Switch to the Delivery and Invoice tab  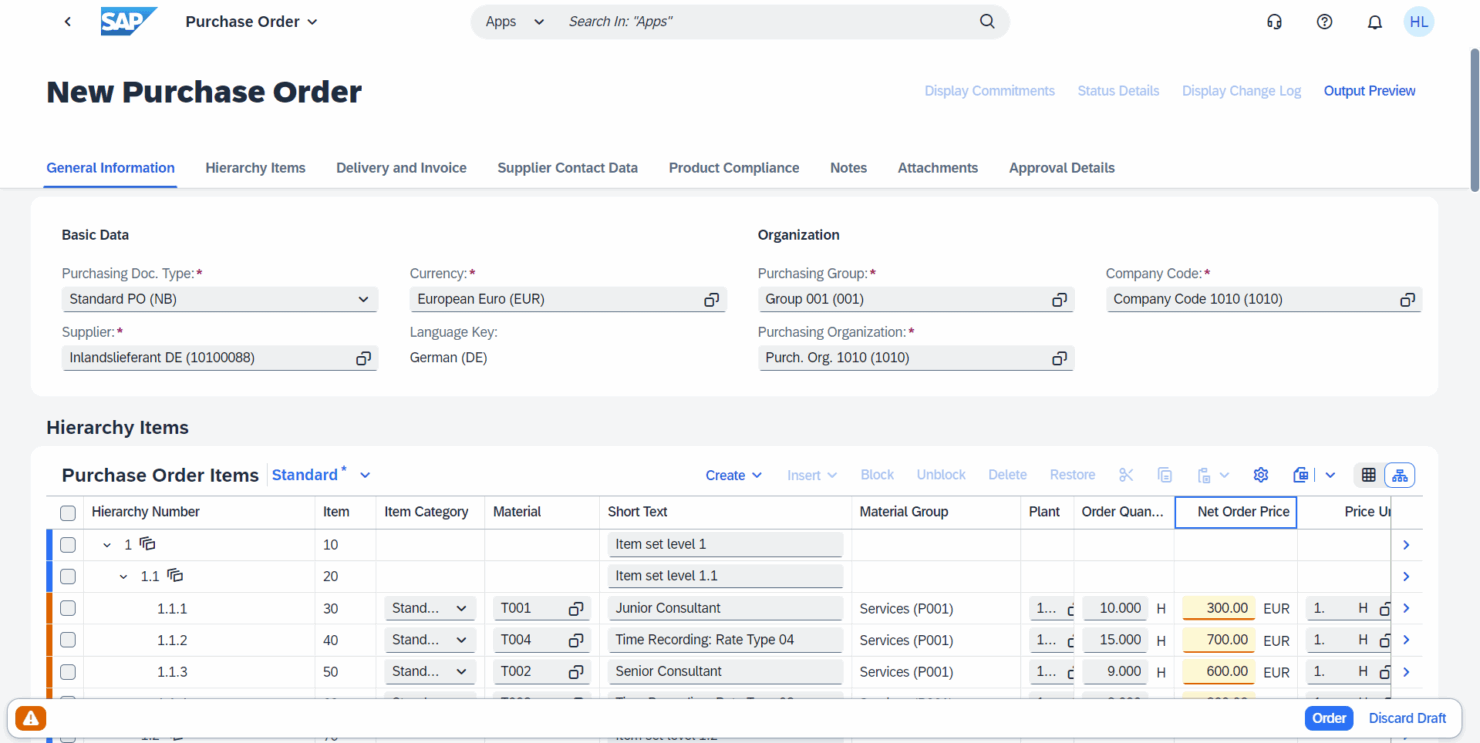[401, 167]
